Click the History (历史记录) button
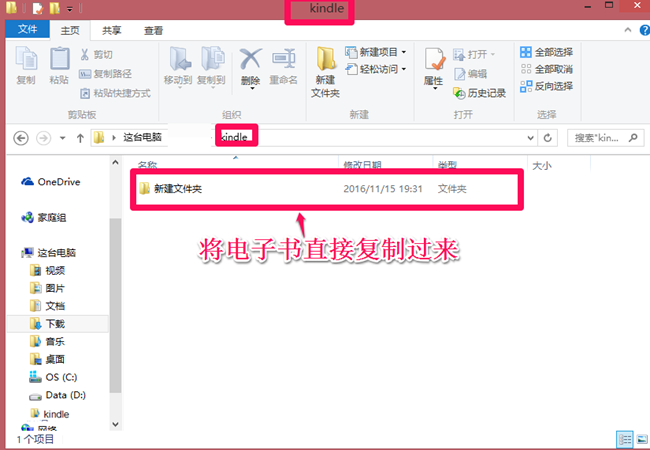650x450 pixels. [480, 93]
